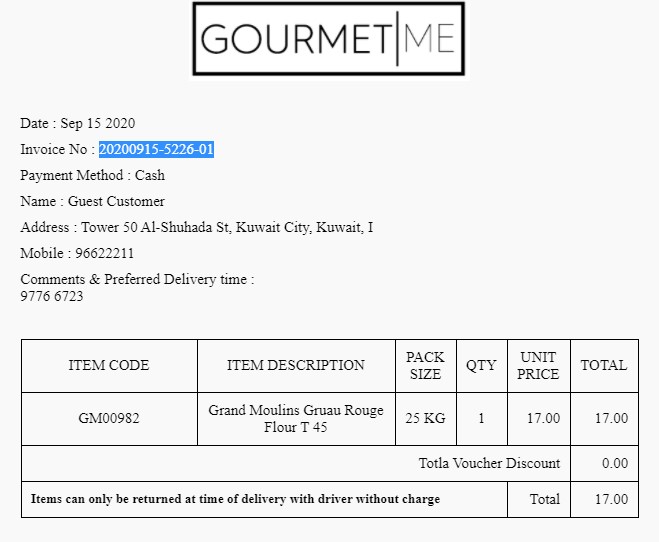Click the voucher discount value 0.00
The width and height of the screenshot is (659, 542).
pos(614,464)
